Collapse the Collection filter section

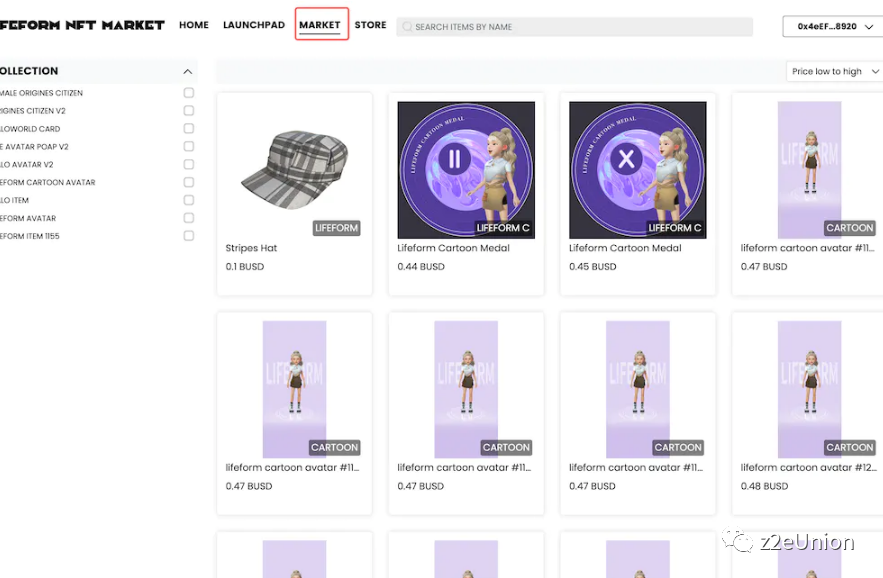187,72
